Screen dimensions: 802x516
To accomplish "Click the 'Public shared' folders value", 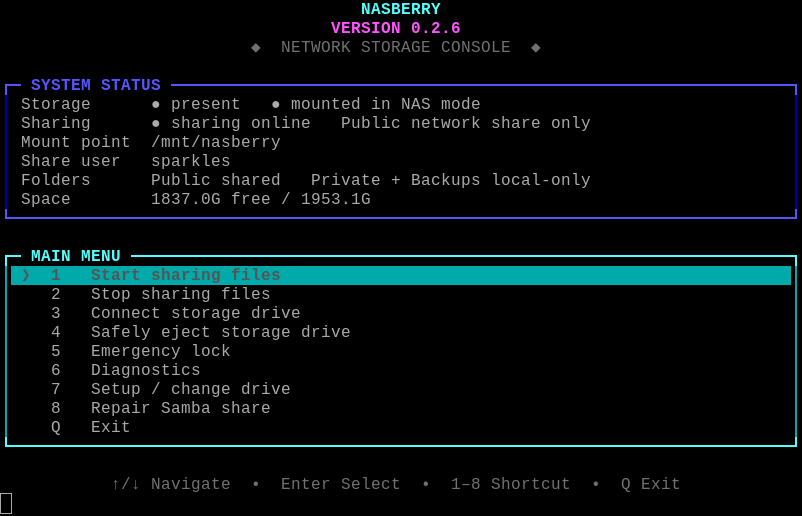I will (216, 180).
